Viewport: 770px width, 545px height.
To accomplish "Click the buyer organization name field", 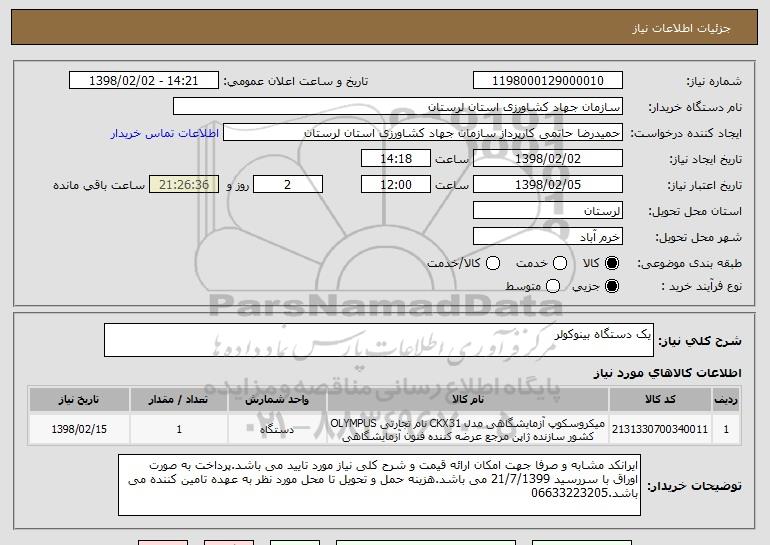I will [398, 107].
